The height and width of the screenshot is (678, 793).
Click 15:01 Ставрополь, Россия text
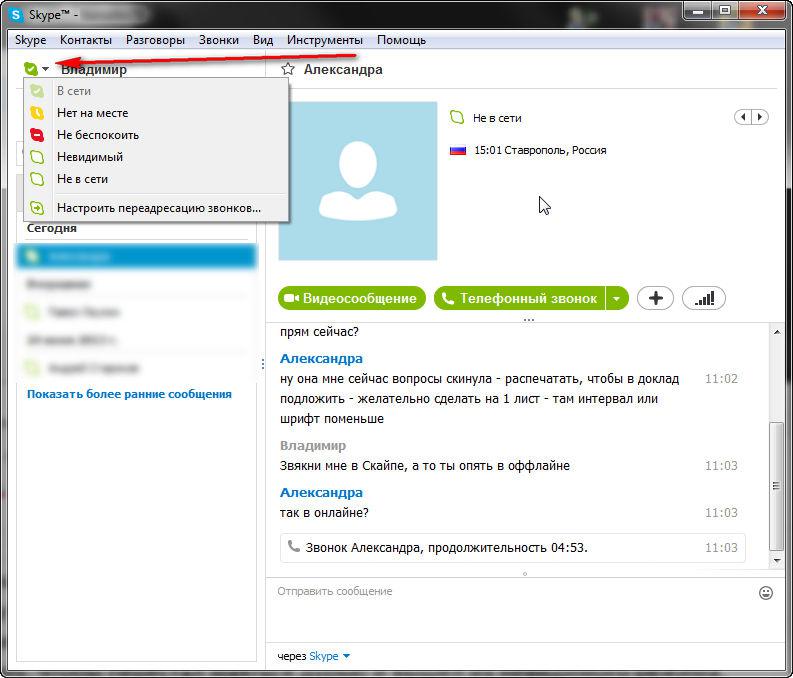[540, 150]
